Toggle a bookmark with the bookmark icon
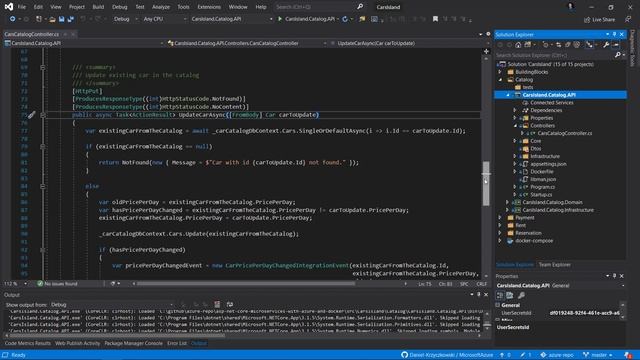Screen dimensions: 640x360 [x=436, y=19]
